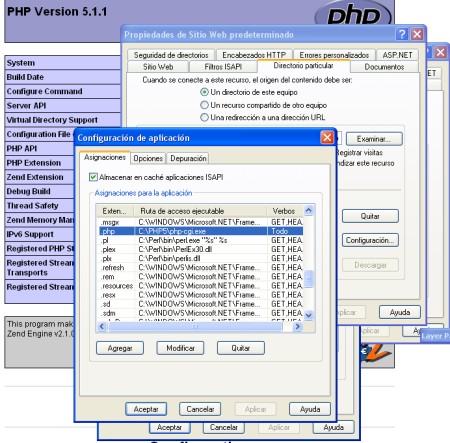Click Cancelar in Configuración de aplicación
The width and height of the screenshot is (450, 443).
click(x=200, y=409)
